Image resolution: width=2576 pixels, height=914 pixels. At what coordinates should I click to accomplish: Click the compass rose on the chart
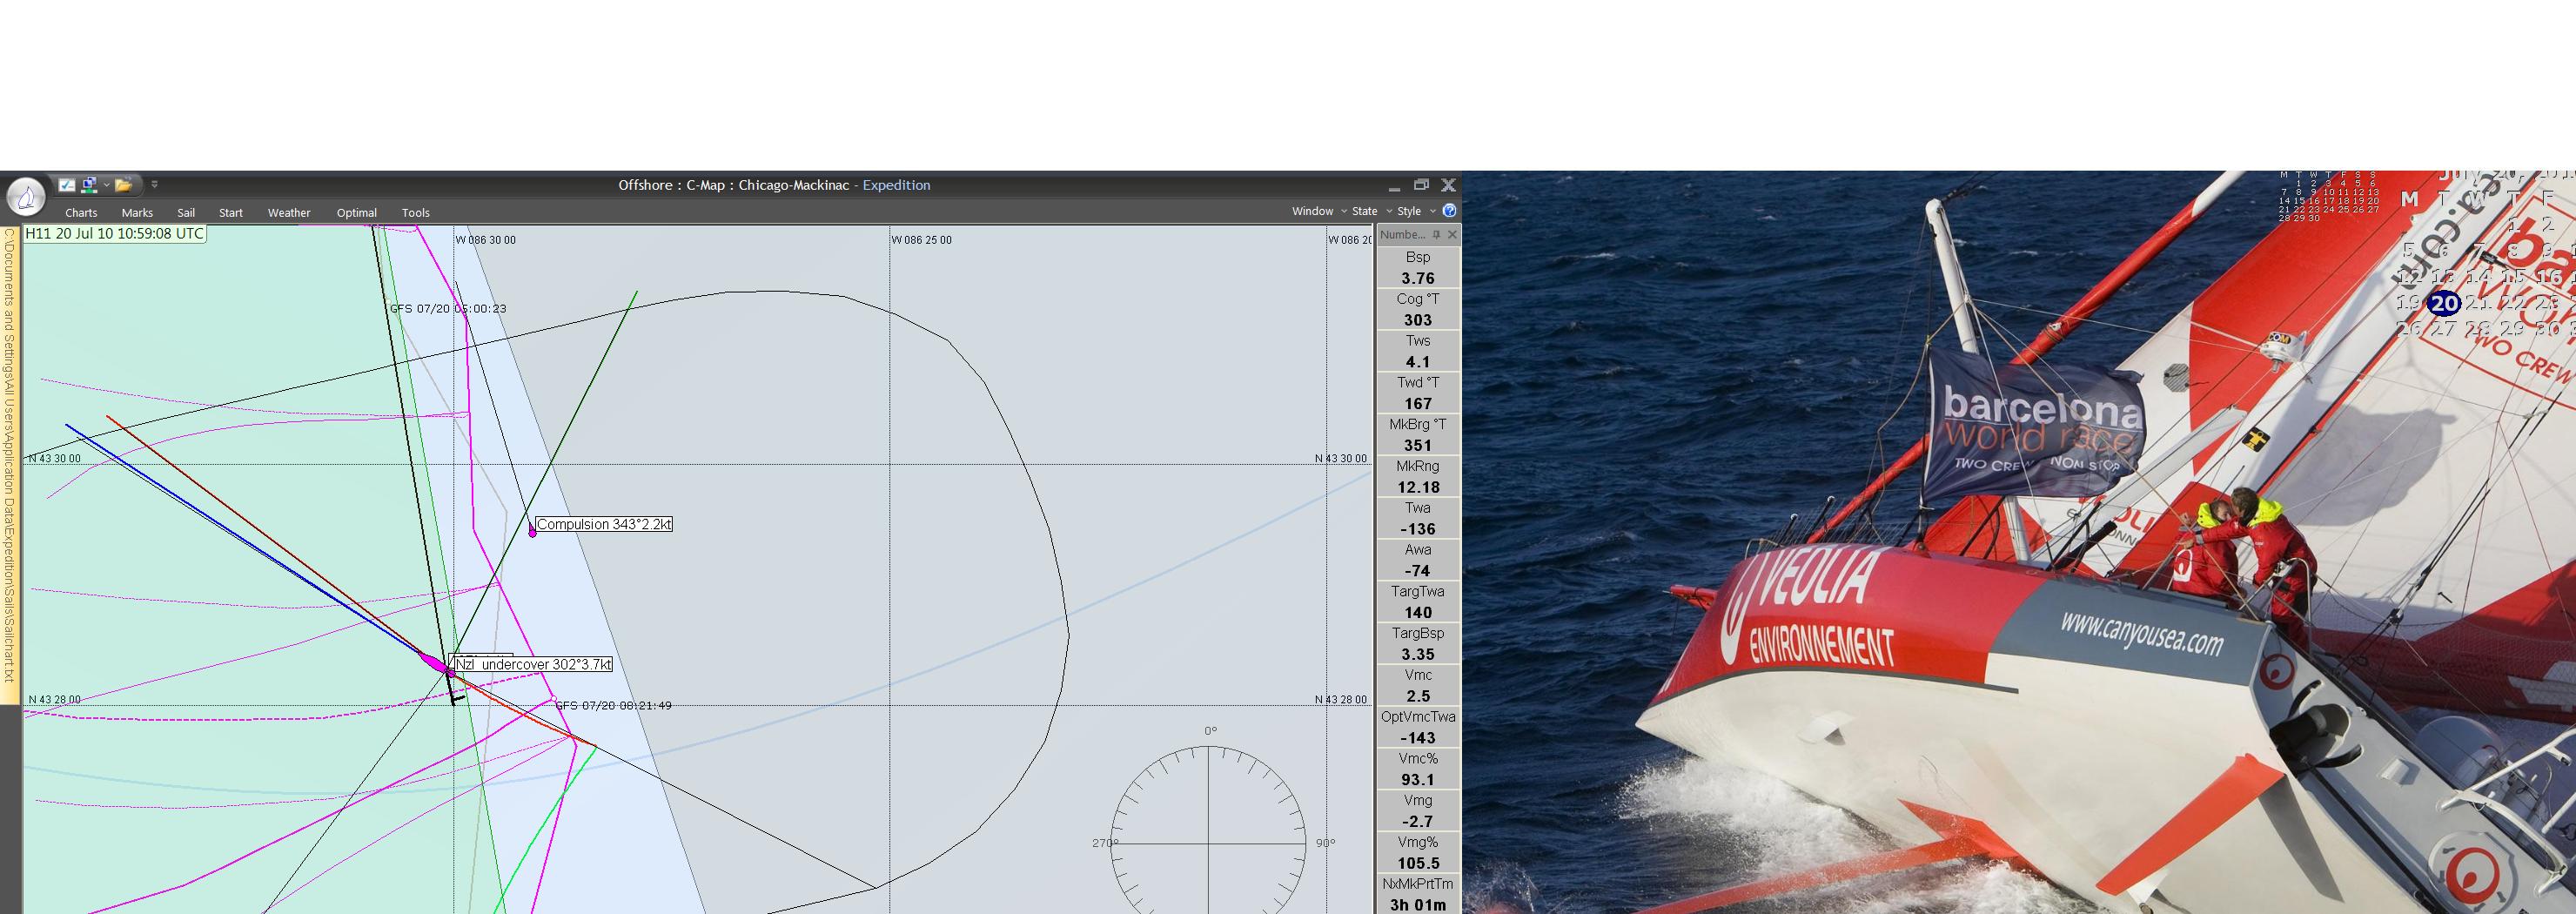[x=1208, y=843]
